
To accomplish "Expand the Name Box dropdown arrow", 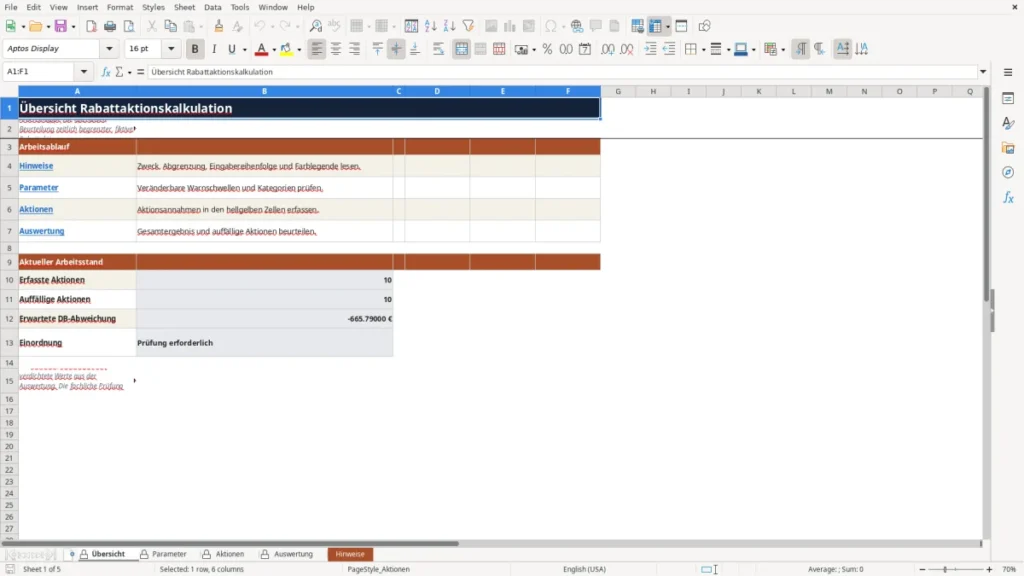I will click(x=84, y=72).
